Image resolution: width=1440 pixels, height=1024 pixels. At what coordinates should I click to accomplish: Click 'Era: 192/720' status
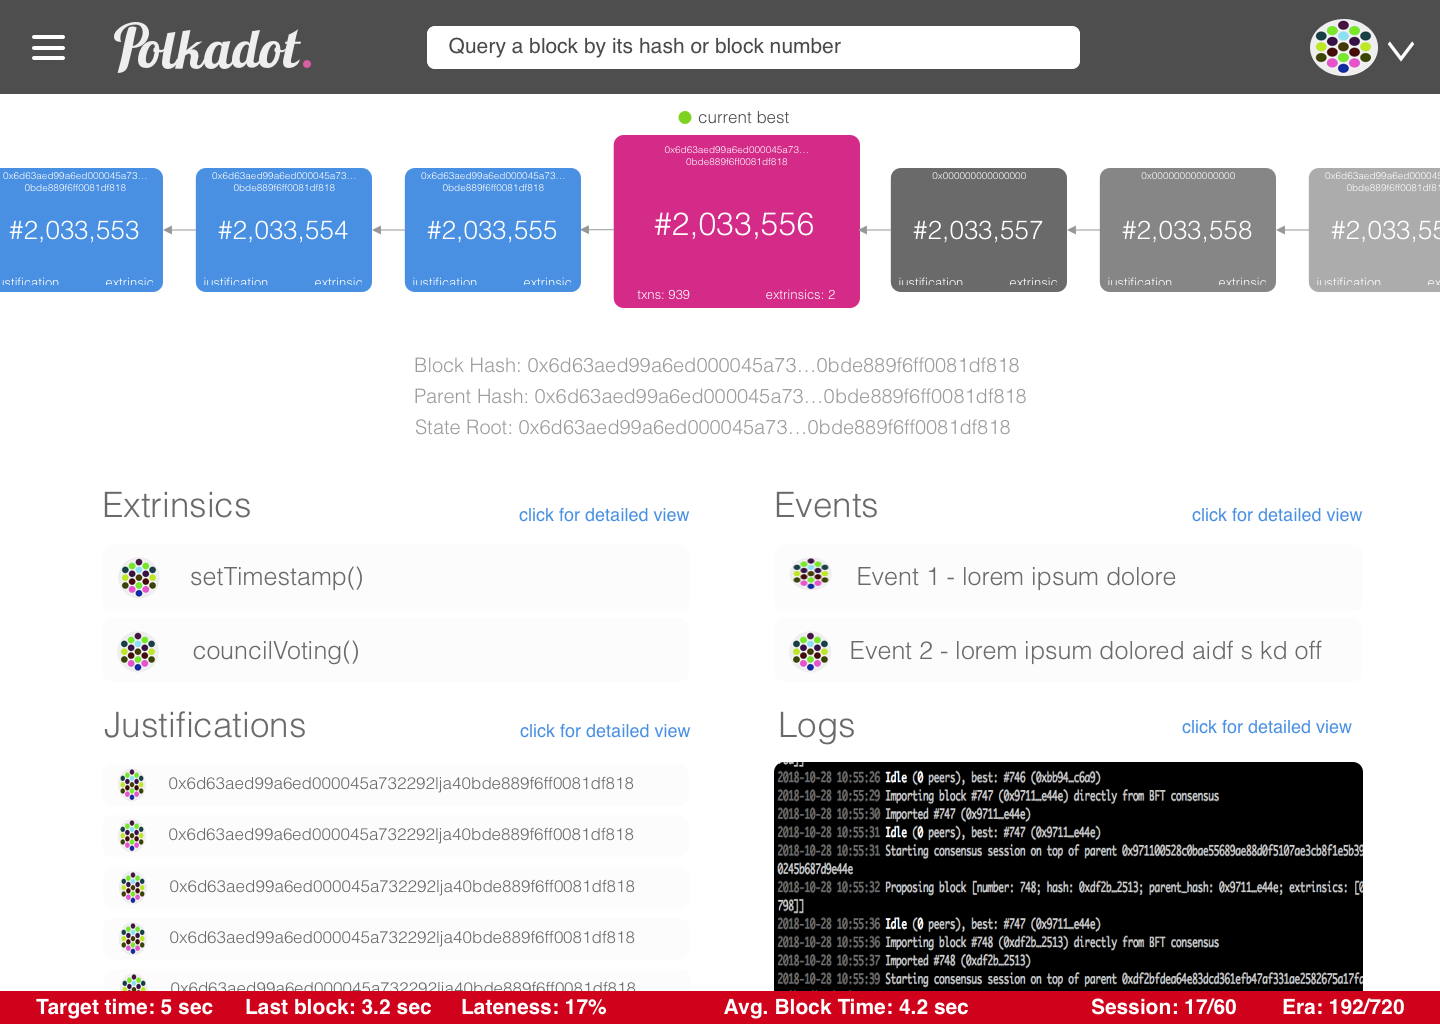1344,1007
